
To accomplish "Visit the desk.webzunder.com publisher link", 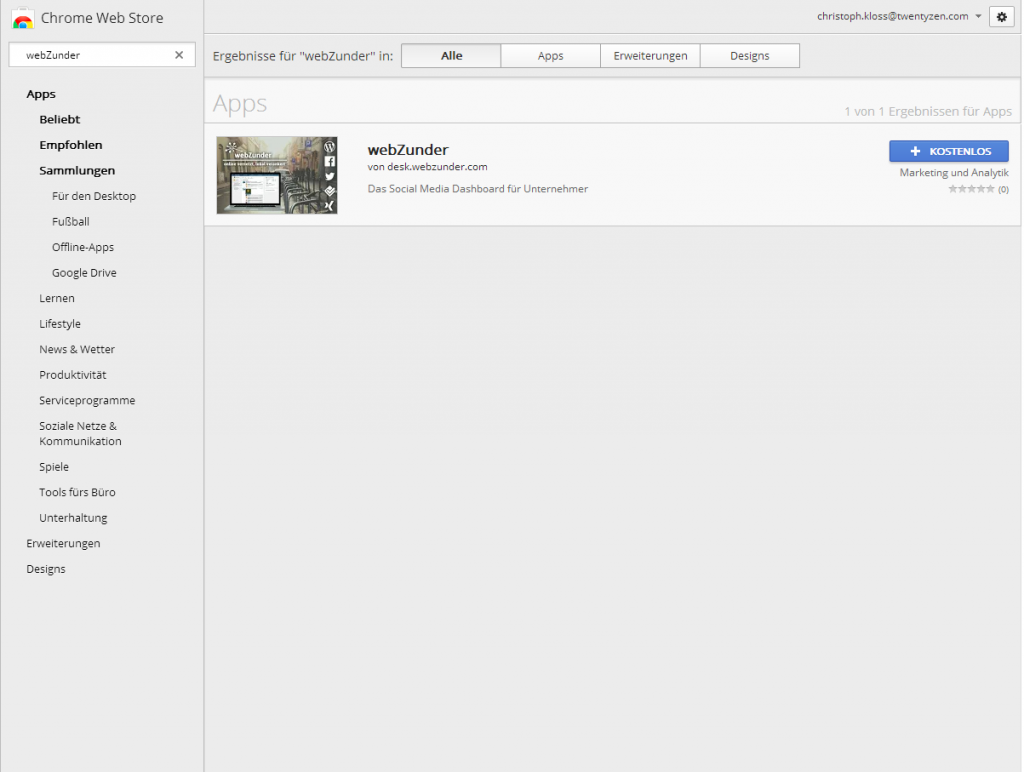I will tap(435, 167).
